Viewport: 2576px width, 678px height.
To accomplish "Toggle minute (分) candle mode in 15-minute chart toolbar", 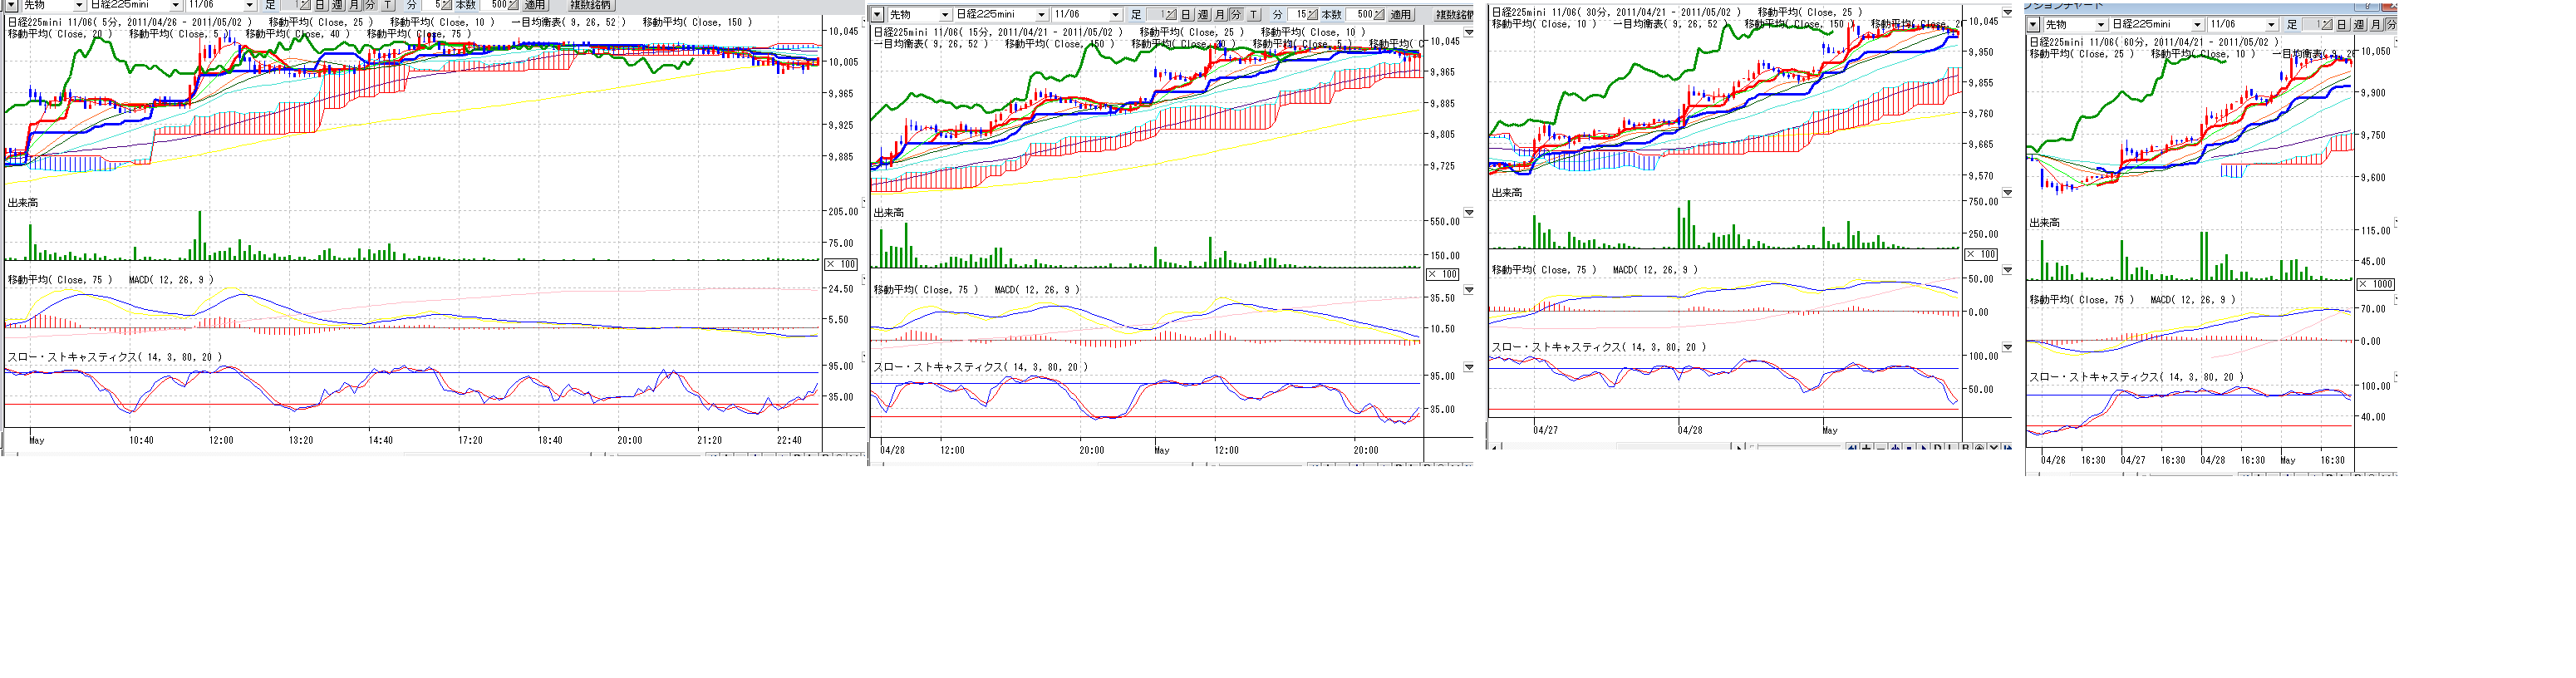I will (x=1236, y=15).
